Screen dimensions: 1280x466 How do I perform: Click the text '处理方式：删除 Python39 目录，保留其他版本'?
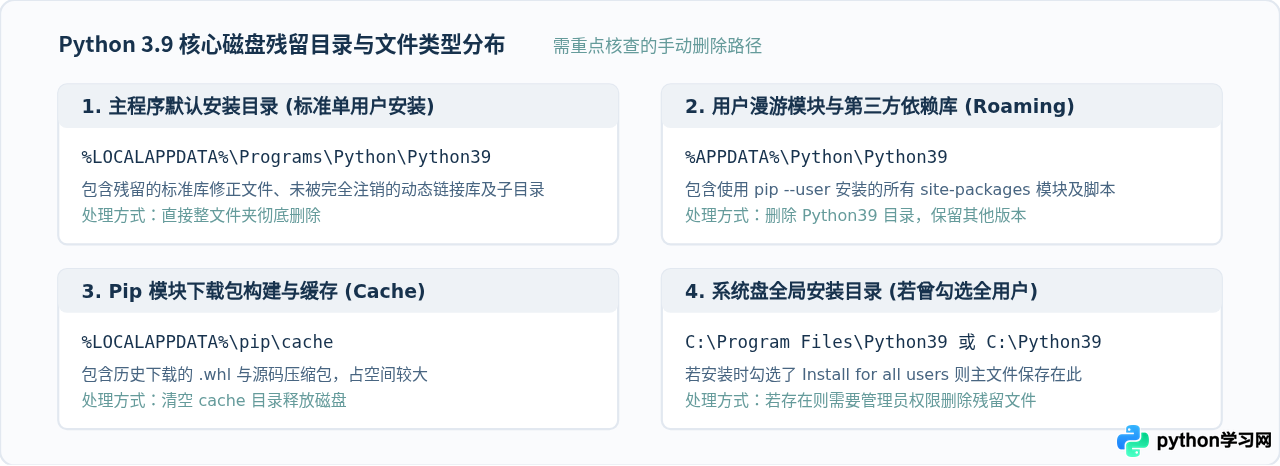coord(856,215)
